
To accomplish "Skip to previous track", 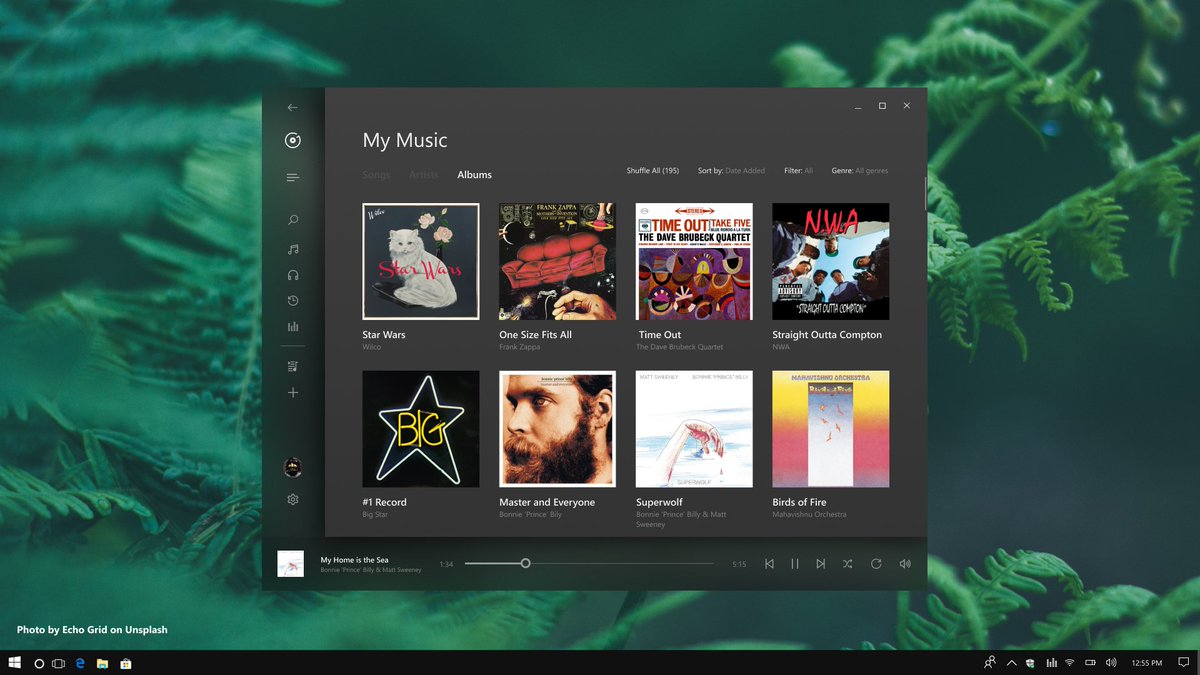I will coord(769,564).
